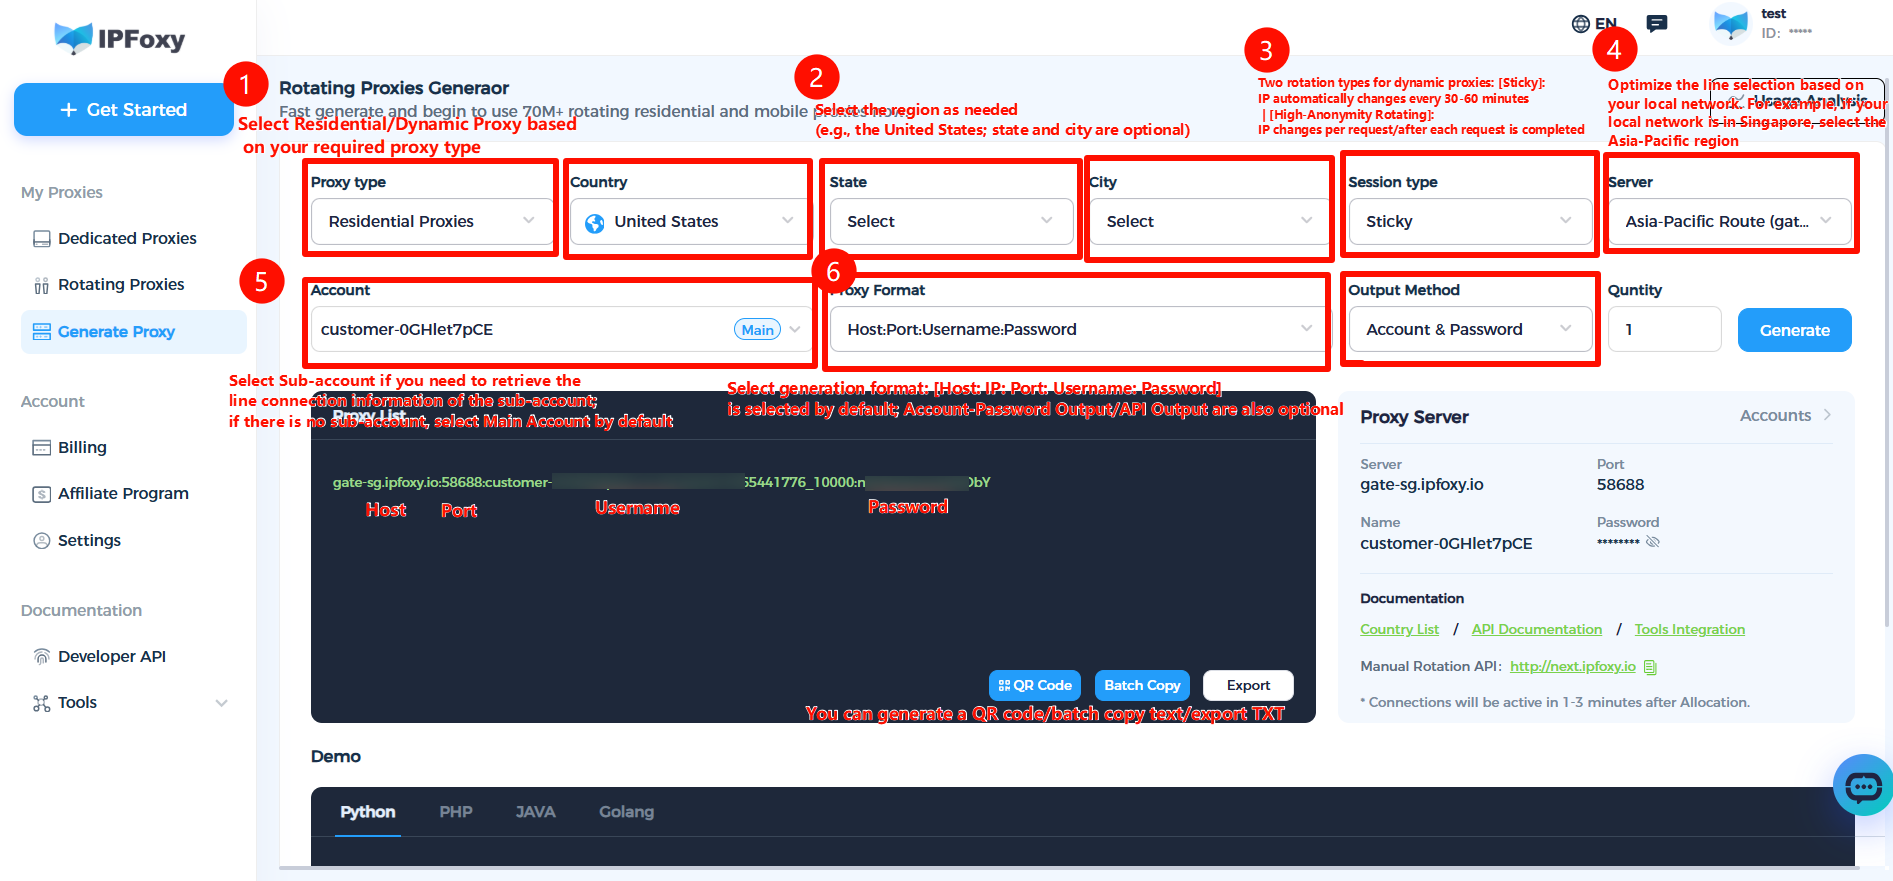This screenshot has width=1893, height=881.
Task: Open the Account dropdown
Action: pyautogui.click(x=561, y=329)
